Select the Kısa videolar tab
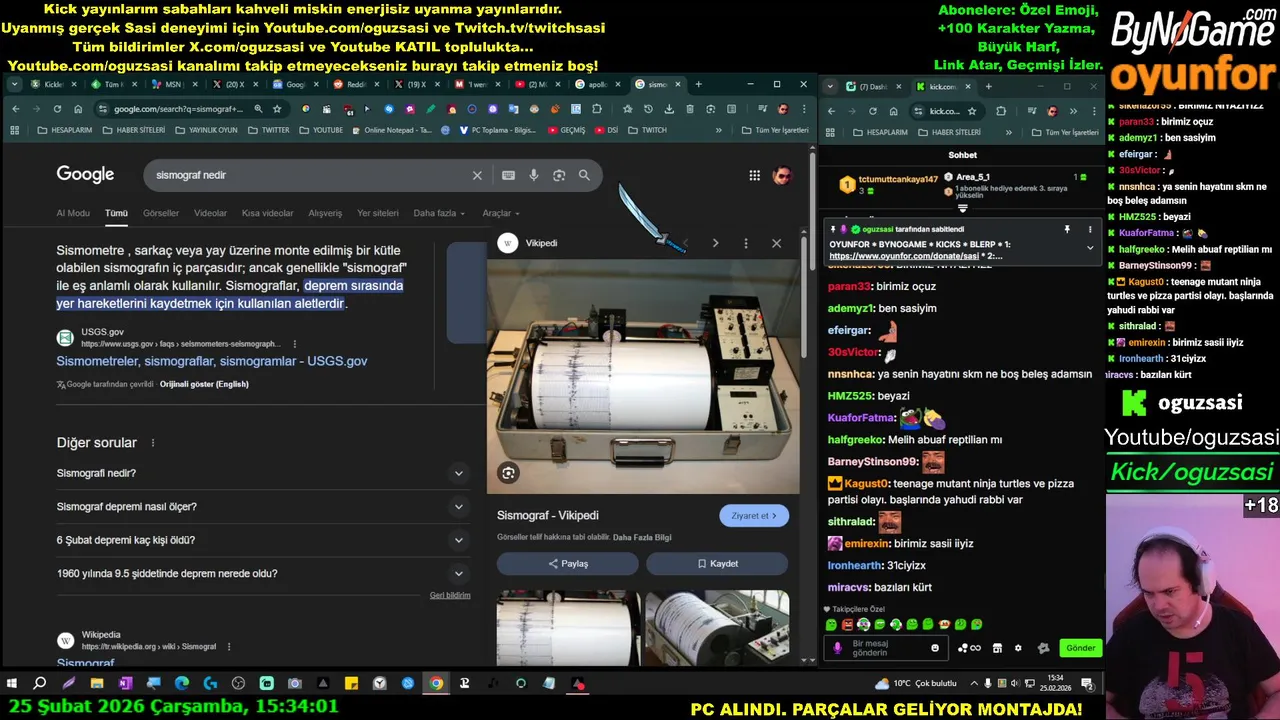Viewport: 1280px width, 720px height. (267, 213)
